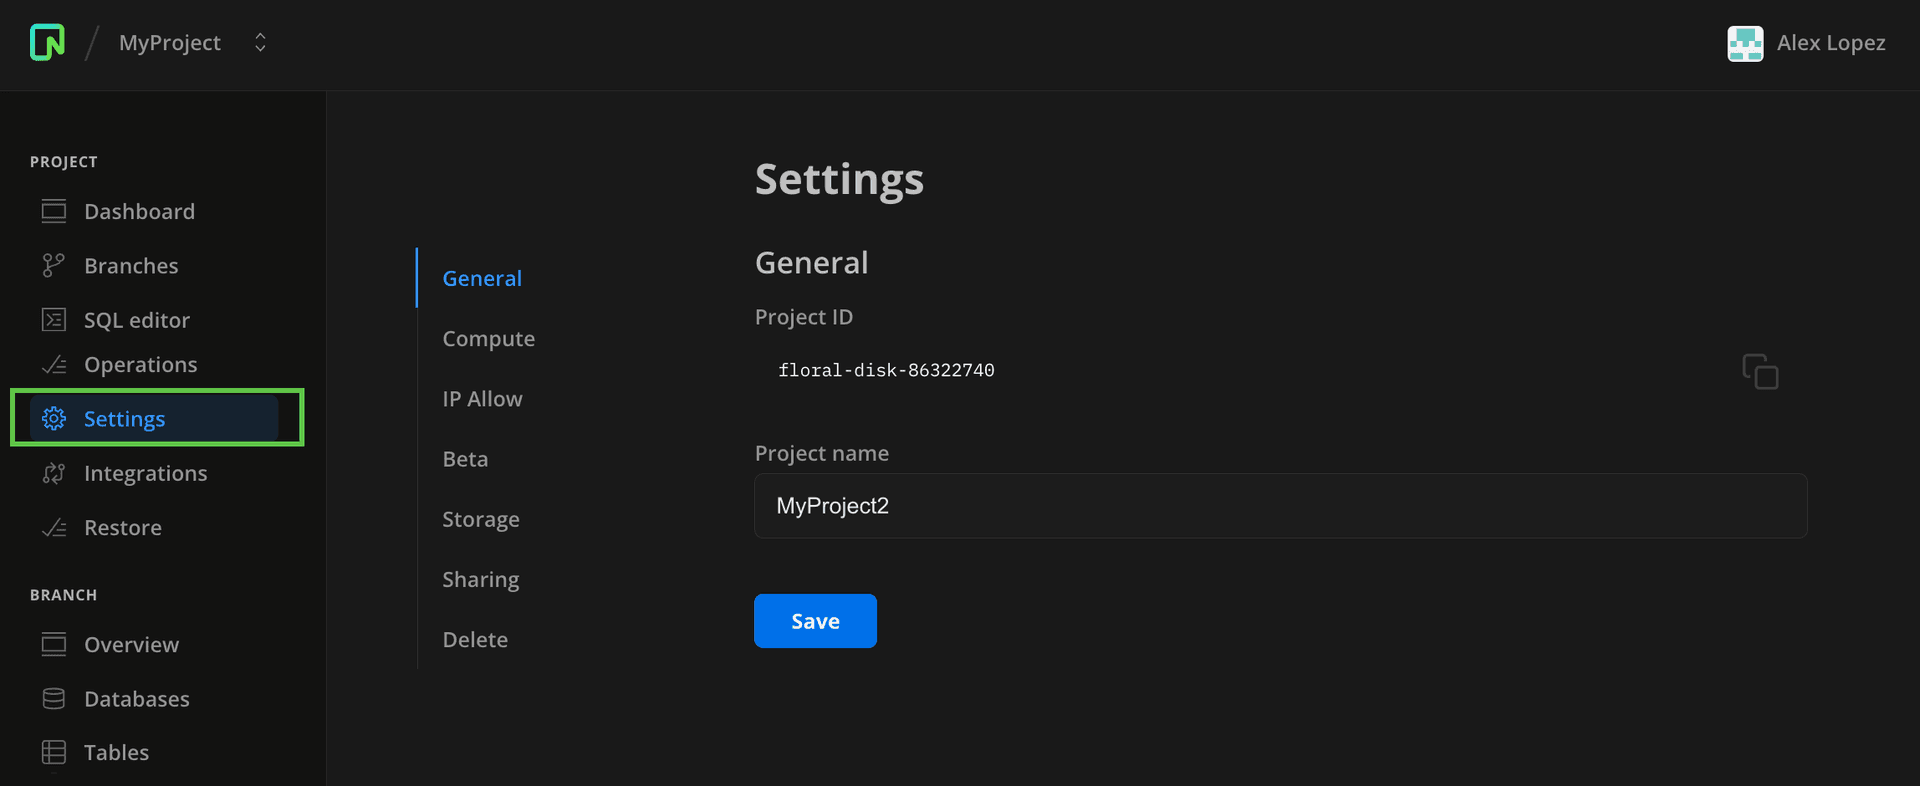Click the Settings gear icon

pos(54,418)
